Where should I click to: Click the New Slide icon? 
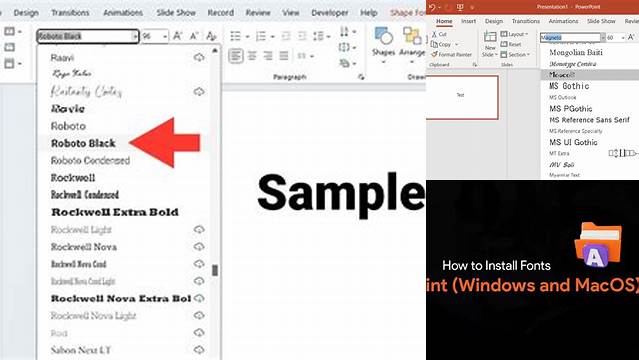(489, 44)
